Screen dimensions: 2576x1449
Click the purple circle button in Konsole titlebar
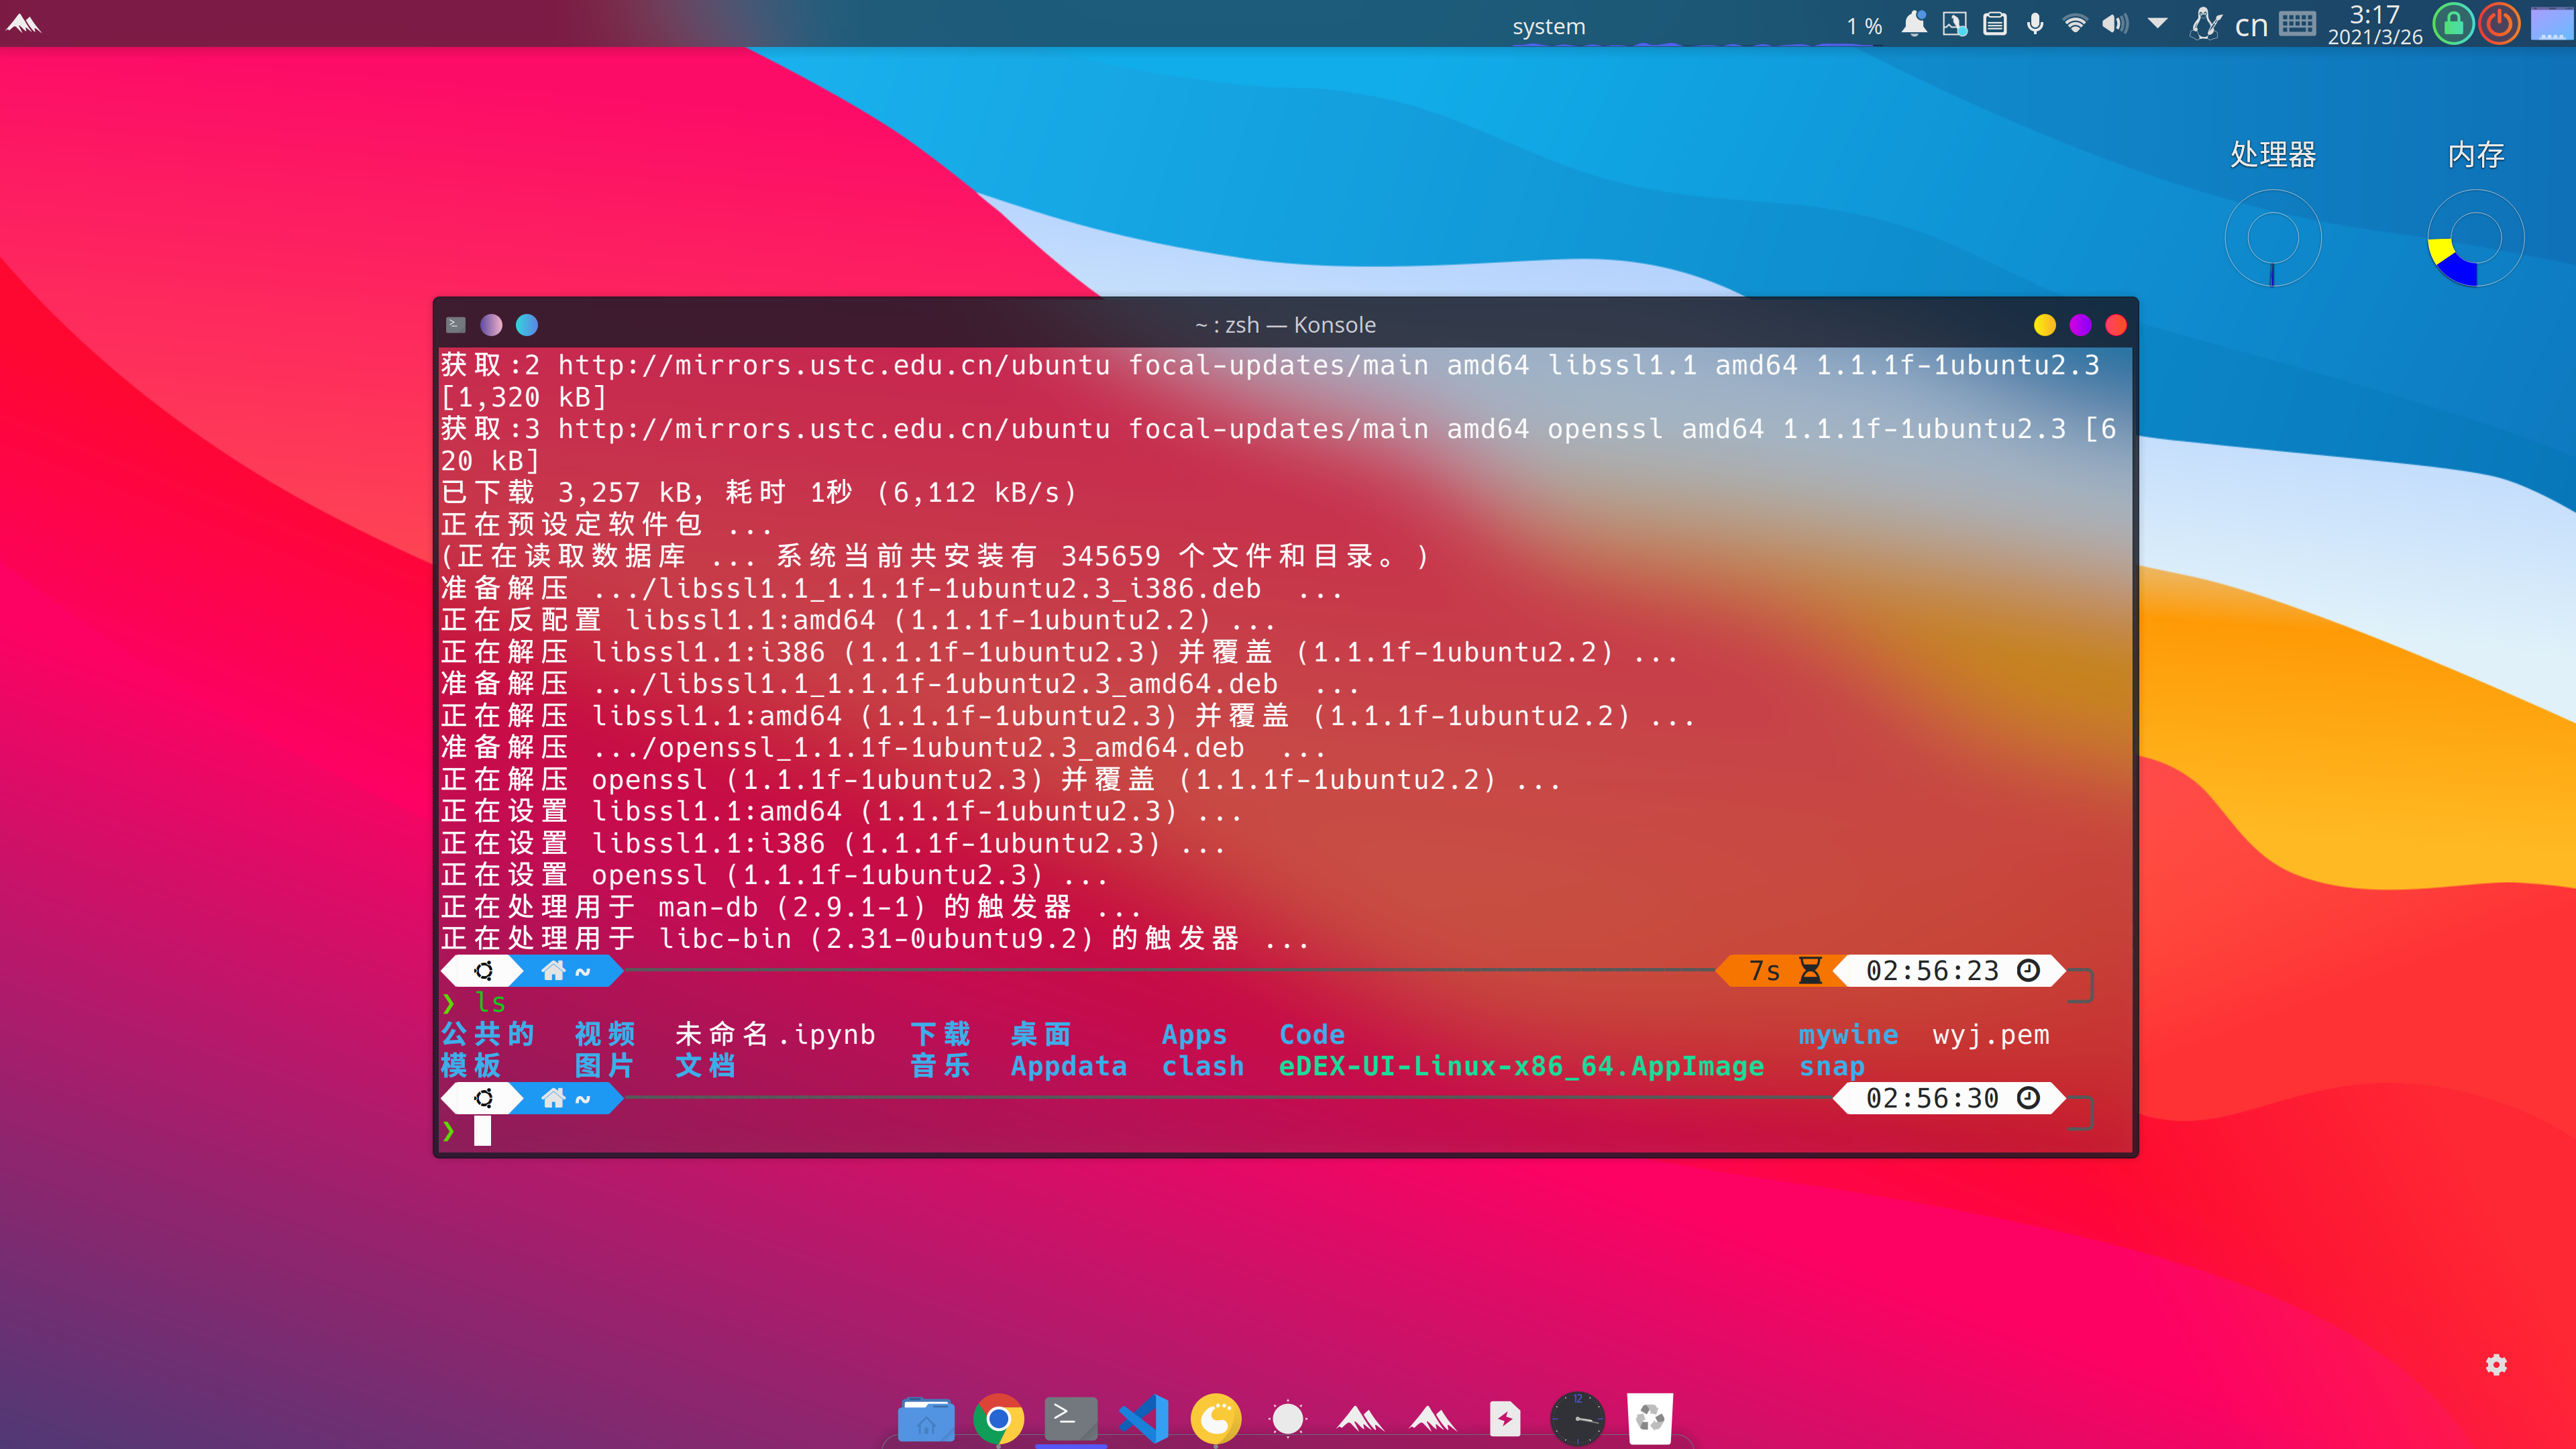(x=491, y=325)
